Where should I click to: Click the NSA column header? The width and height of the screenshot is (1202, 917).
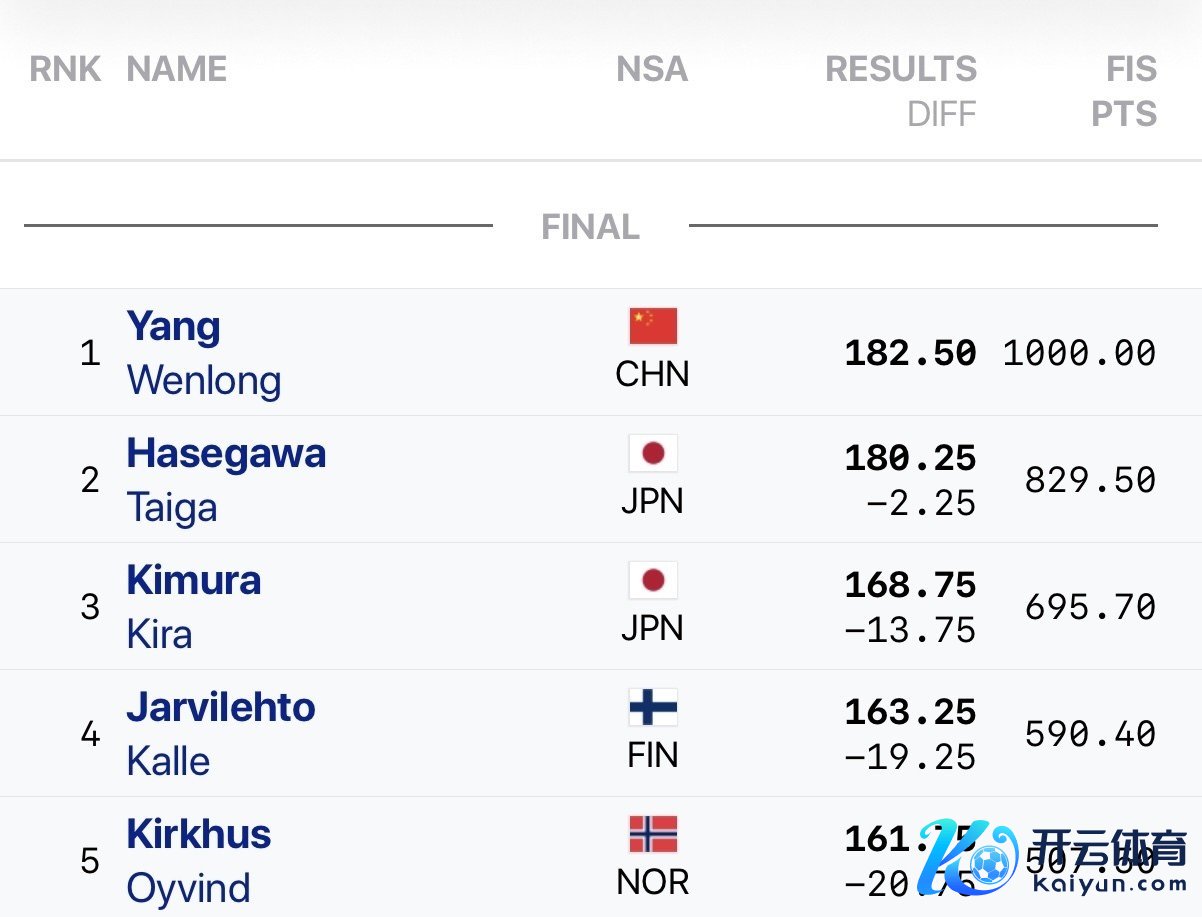click(x=652, y=69)
